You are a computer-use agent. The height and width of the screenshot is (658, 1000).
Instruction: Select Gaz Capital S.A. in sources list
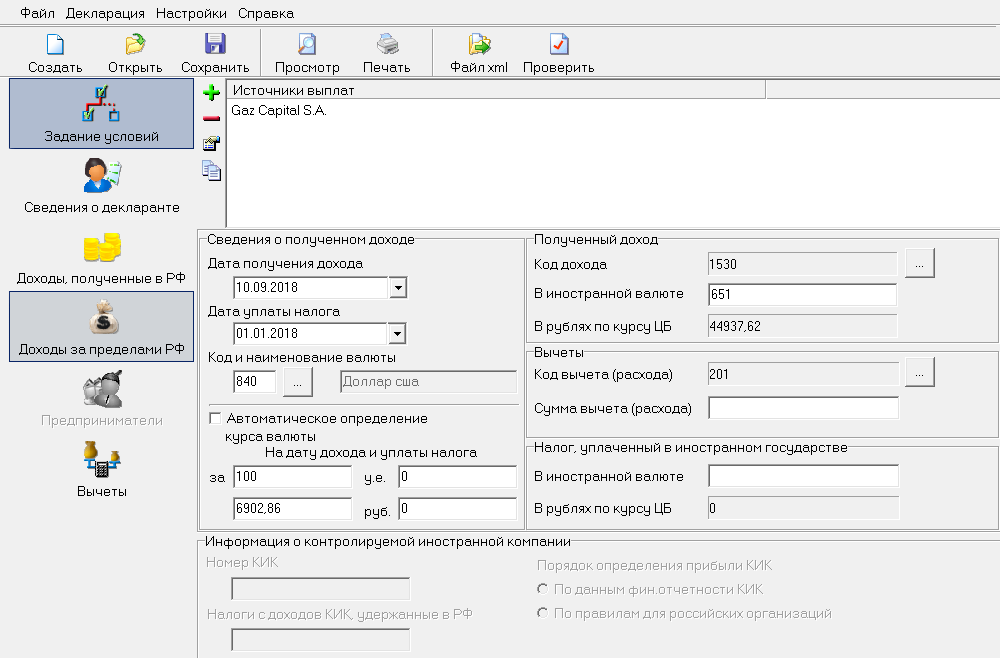click(279, 110)
